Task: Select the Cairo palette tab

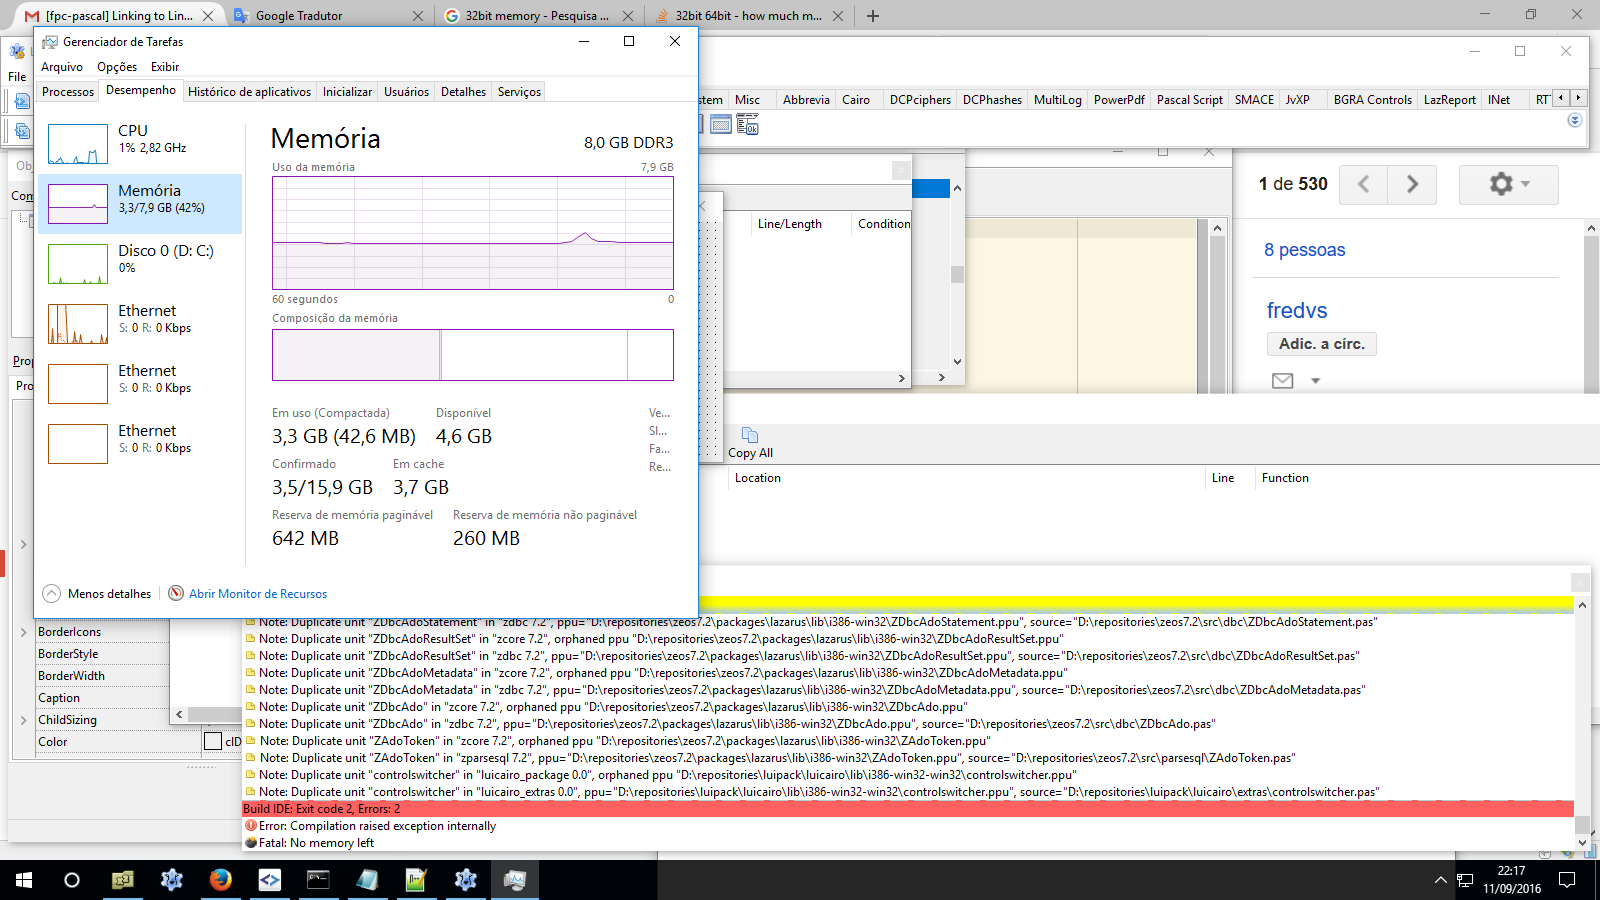Action: tap(856, 100)
